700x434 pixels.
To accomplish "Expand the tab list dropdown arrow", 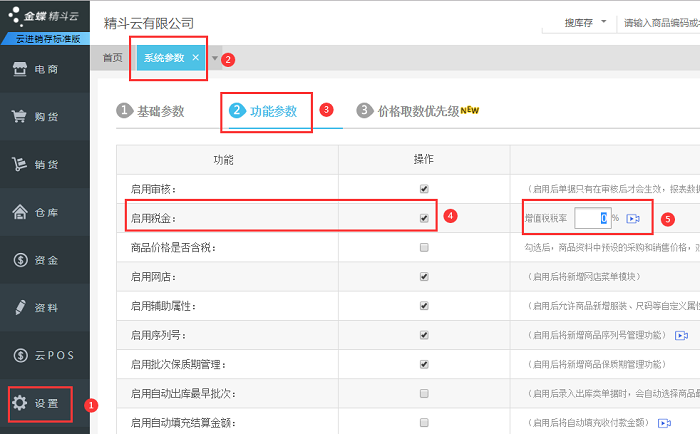I will click(213, 58).
